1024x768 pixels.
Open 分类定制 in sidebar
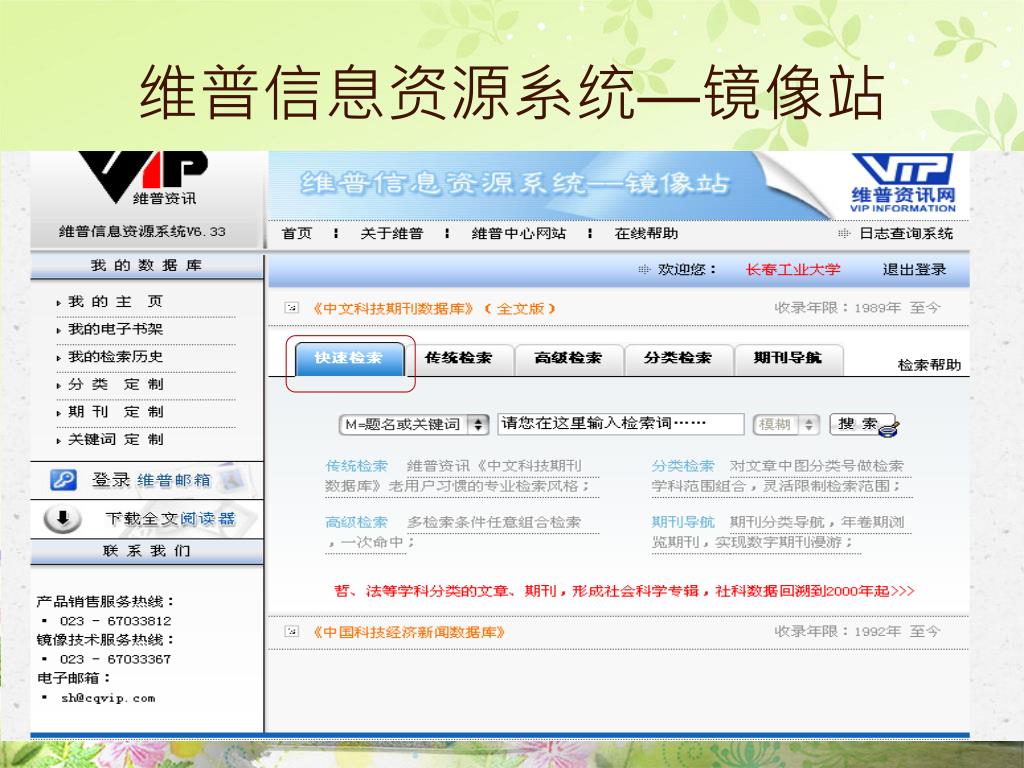coord(116,384)
